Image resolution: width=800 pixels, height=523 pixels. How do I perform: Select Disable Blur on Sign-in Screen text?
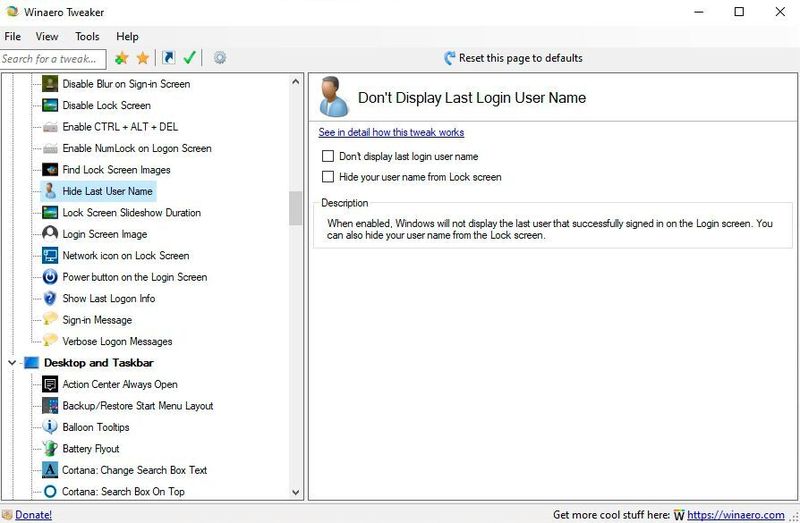[126, 84]
